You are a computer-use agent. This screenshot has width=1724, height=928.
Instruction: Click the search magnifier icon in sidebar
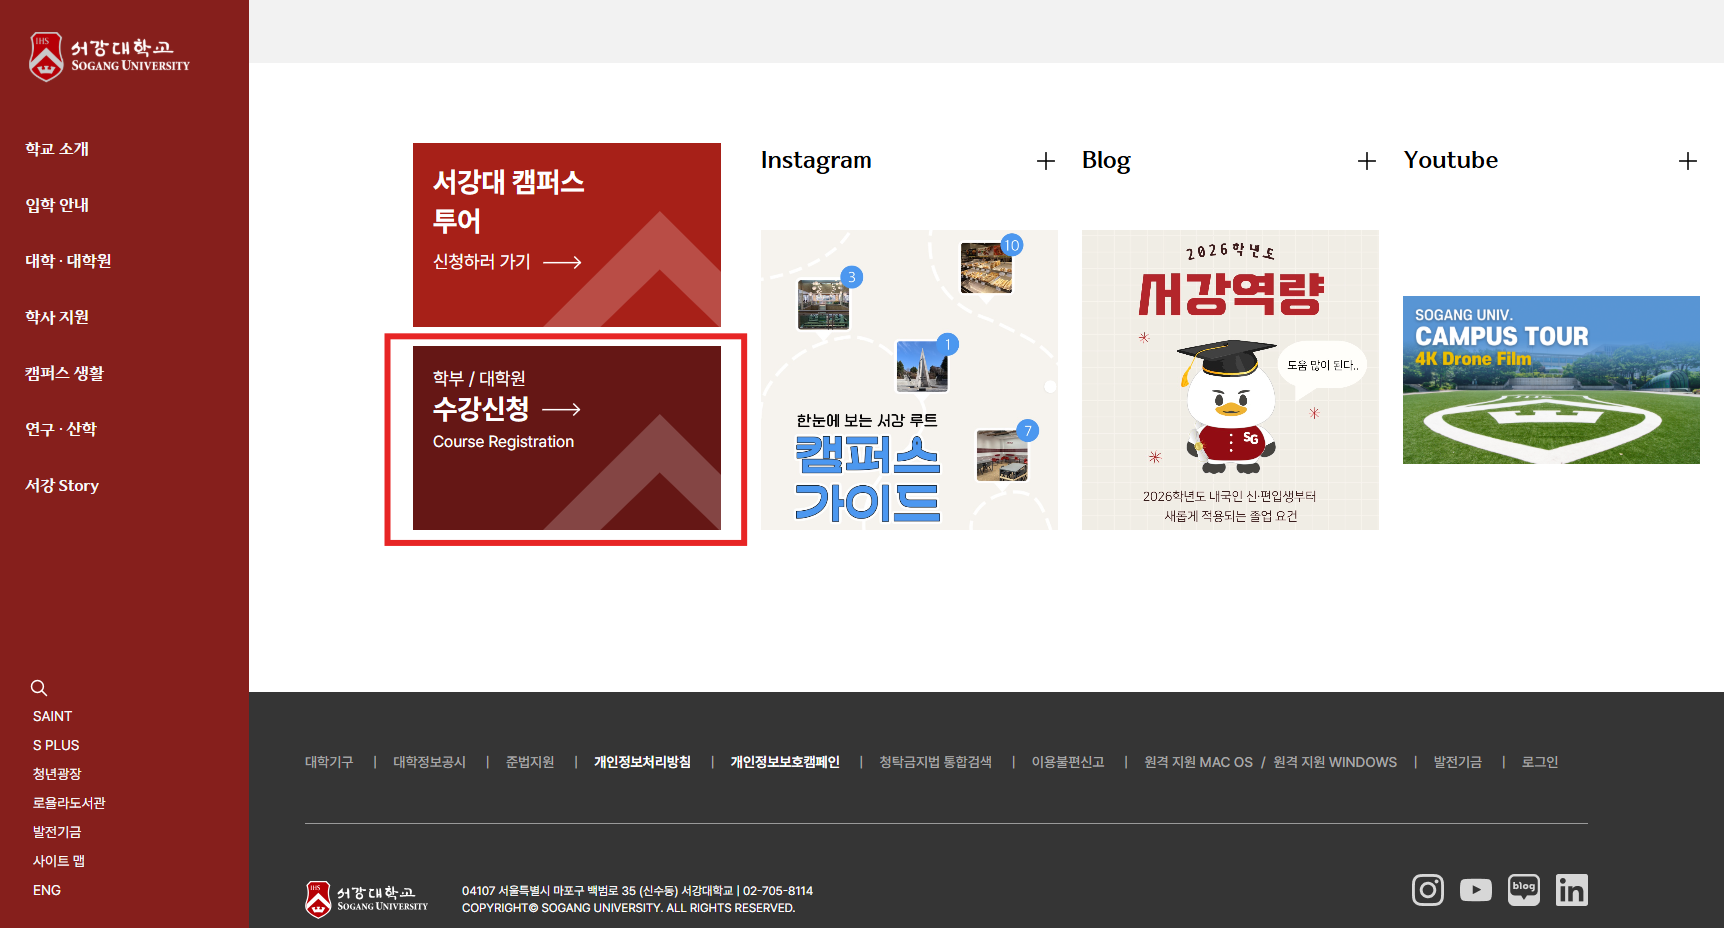tap(39, 688)
